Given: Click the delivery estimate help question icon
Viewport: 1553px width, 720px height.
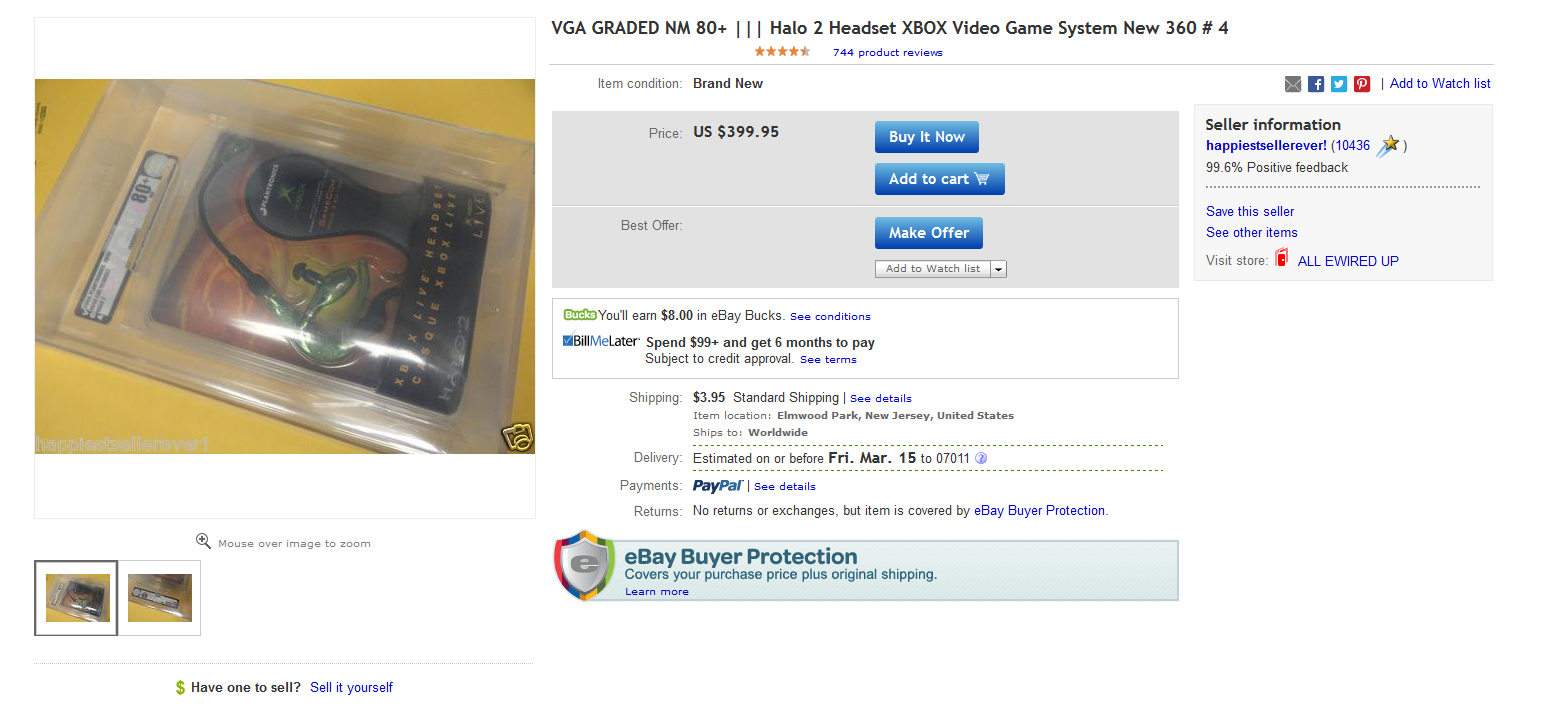Looking at the screenshot, I should click(x=981, y=458).
